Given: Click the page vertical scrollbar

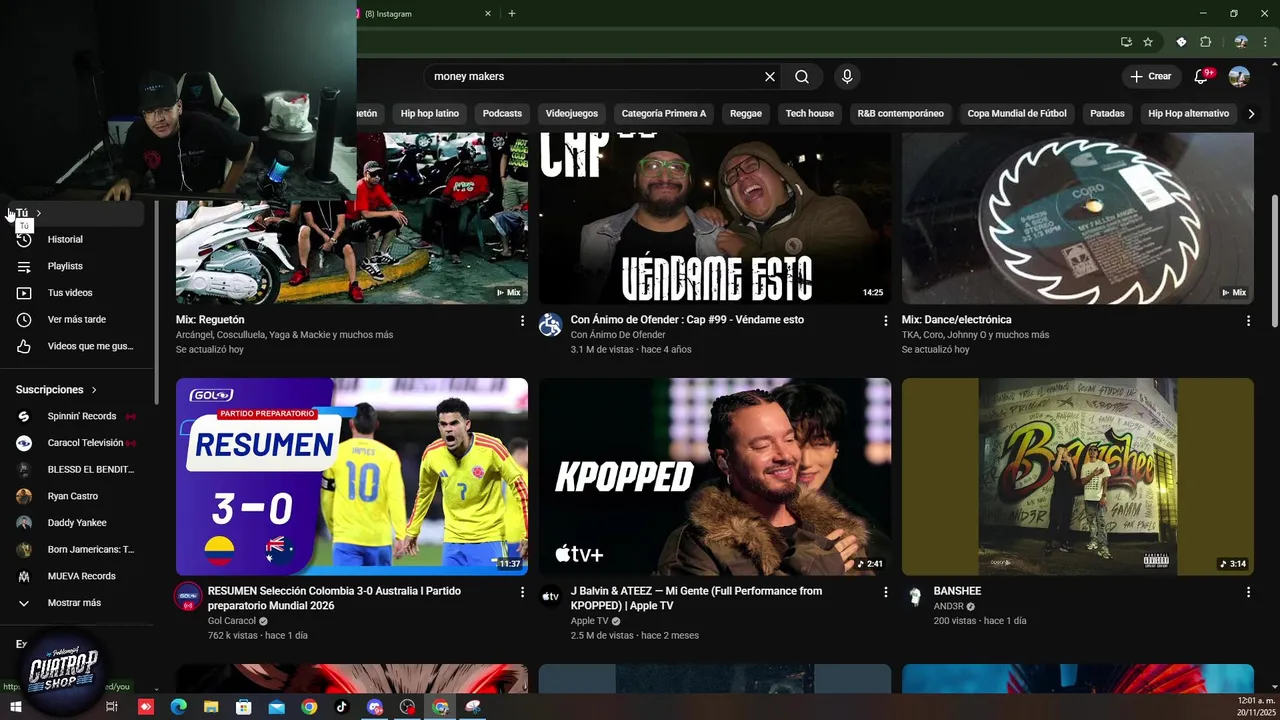Looking at the screenshot, I should (1274, 260).
